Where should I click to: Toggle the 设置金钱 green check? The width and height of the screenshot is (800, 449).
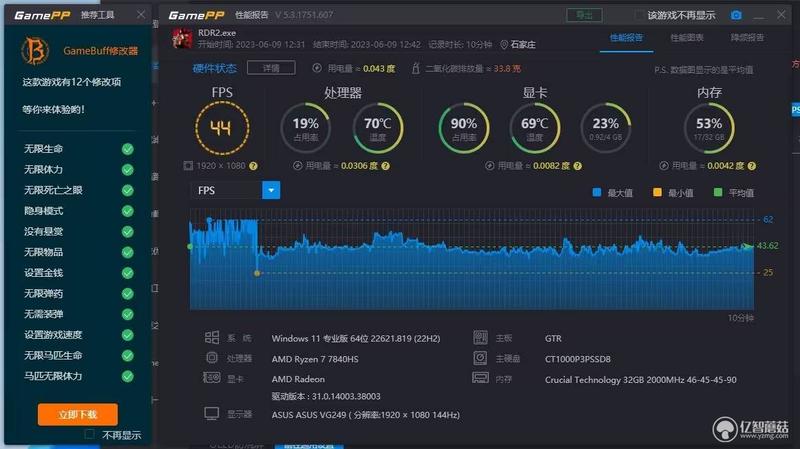click(128, 273)
